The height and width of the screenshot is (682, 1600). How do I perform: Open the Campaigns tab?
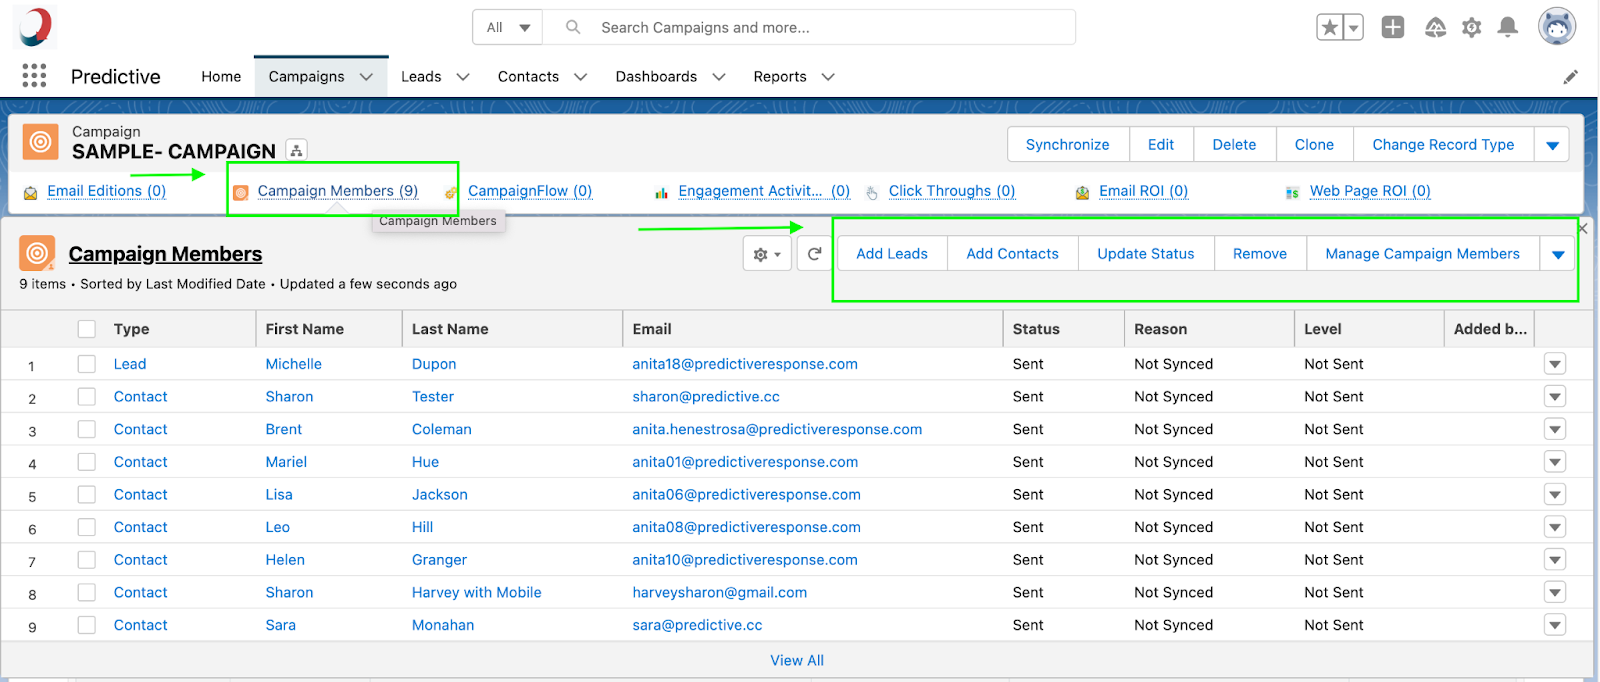point(306,77)
